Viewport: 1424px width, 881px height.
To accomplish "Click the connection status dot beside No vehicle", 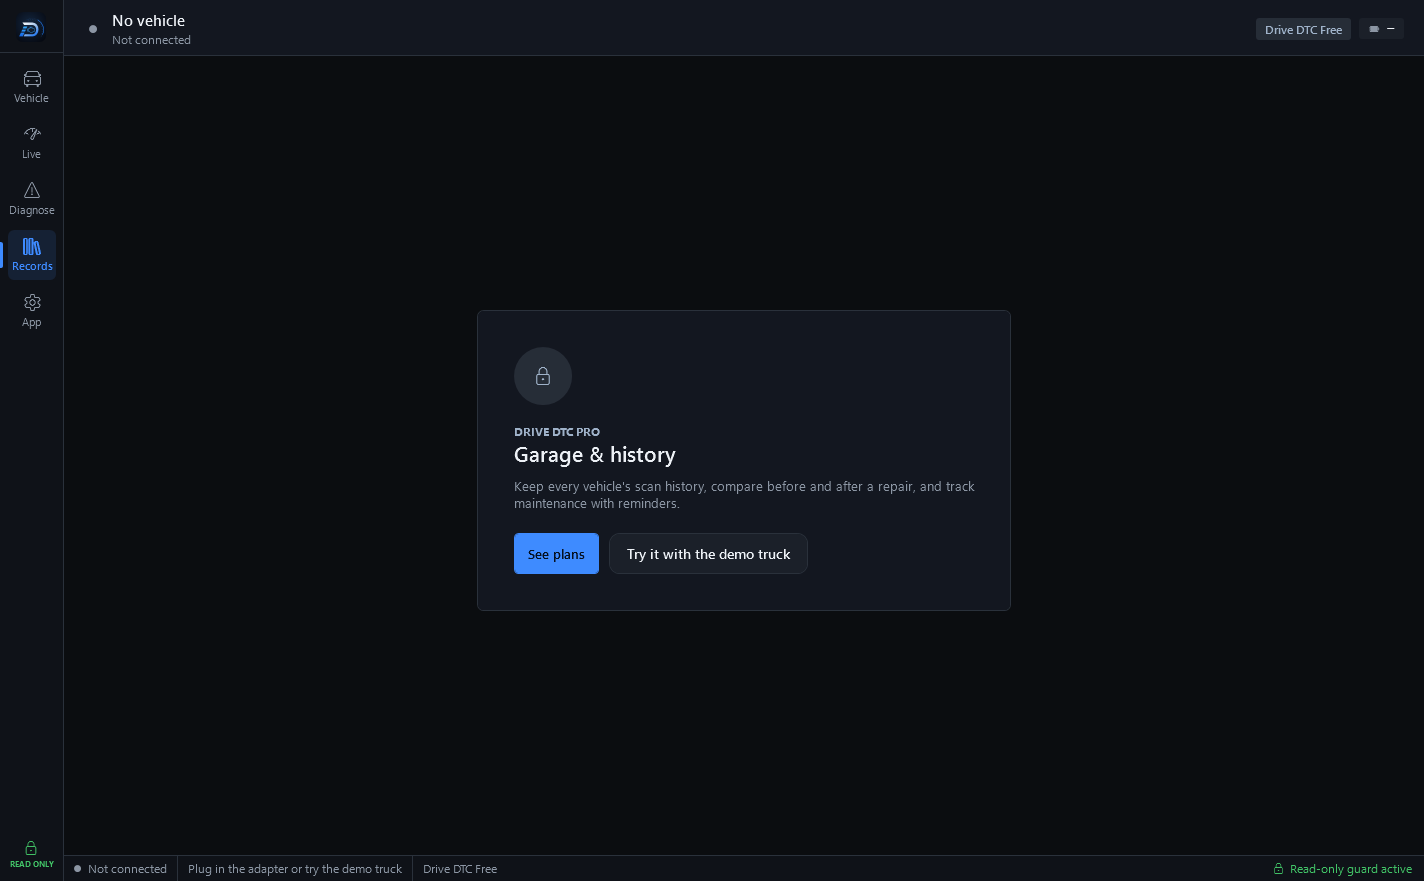I will (93, 29).
